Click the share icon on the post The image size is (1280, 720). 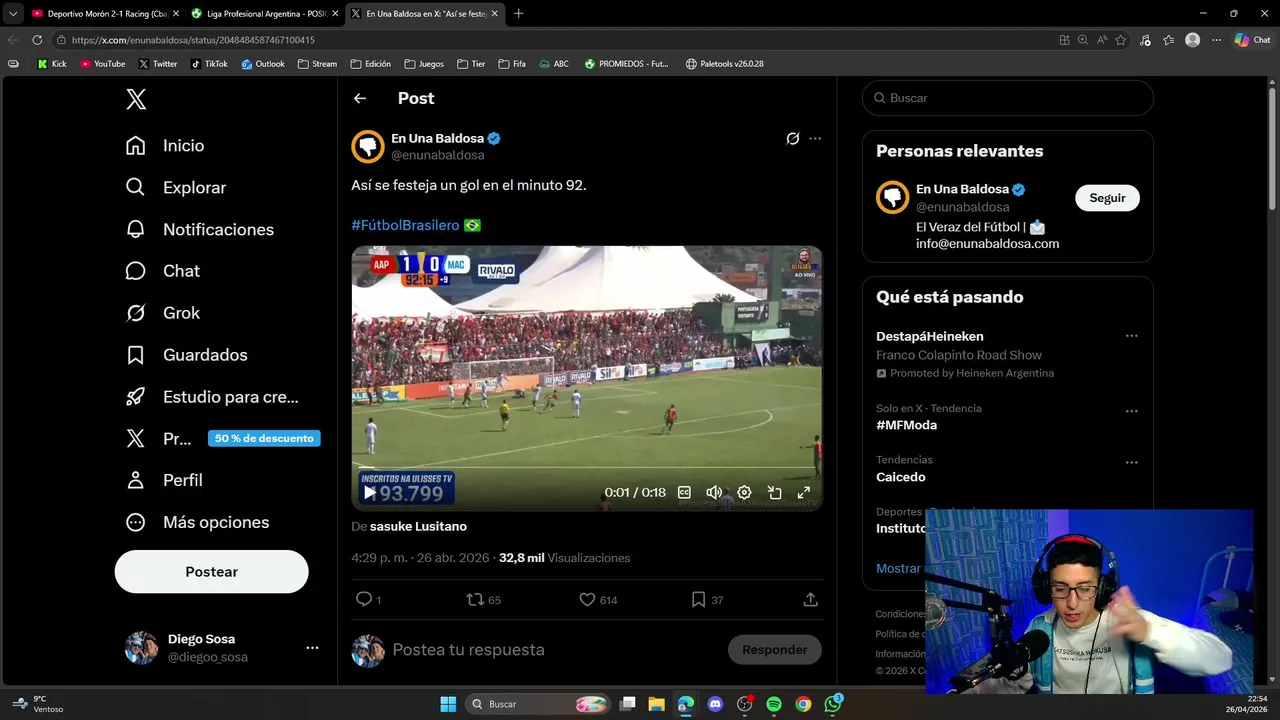pyautogui.click(x=811, y=599)
